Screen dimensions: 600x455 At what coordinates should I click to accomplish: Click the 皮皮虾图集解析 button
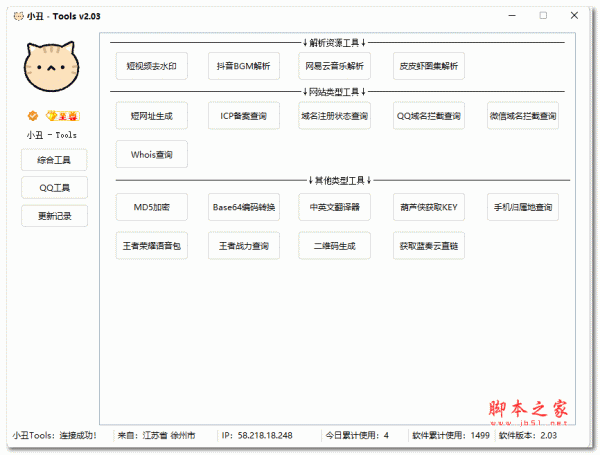tap(429, 66)
